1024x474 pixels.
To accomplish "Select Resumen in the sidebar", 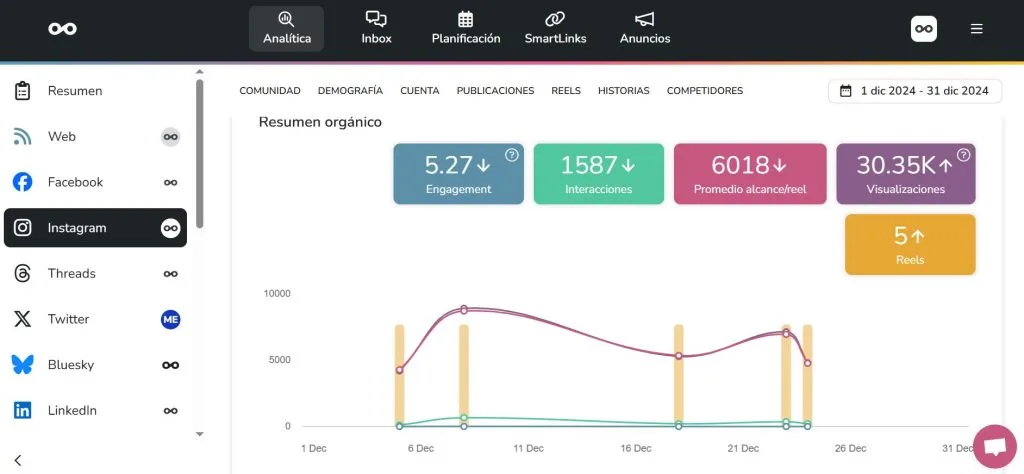I will point(75,91).
